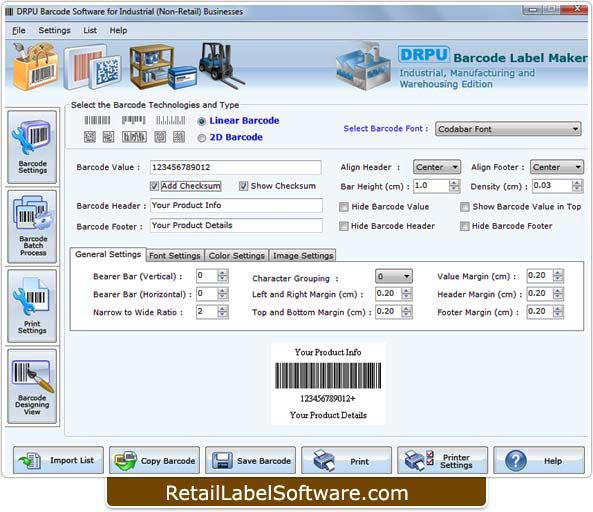Adjust the Header Margin spinner arrows
This screenshot has width=593, height=512.
click(558, 294)
